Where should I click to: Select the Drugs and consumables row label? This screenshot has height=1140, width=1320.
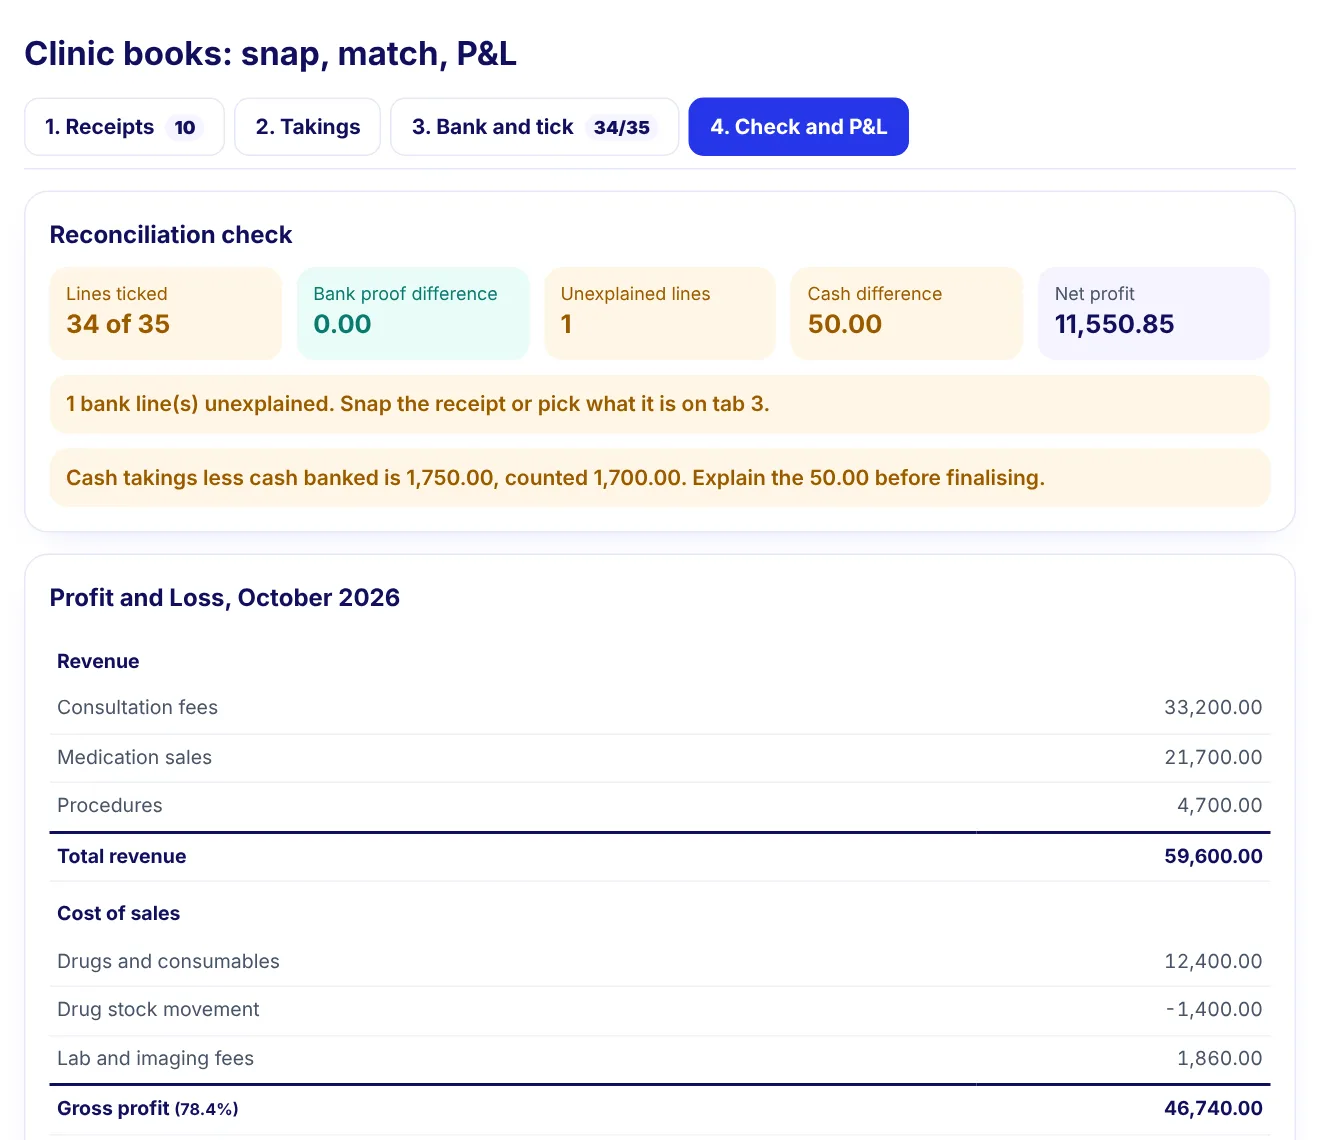pos(169,962)
